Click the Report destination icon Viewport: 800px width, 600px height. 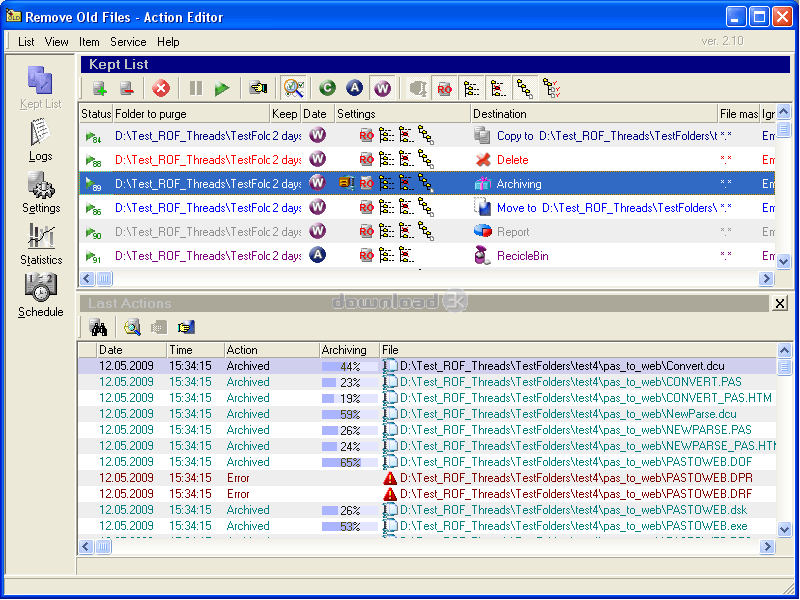483,232
